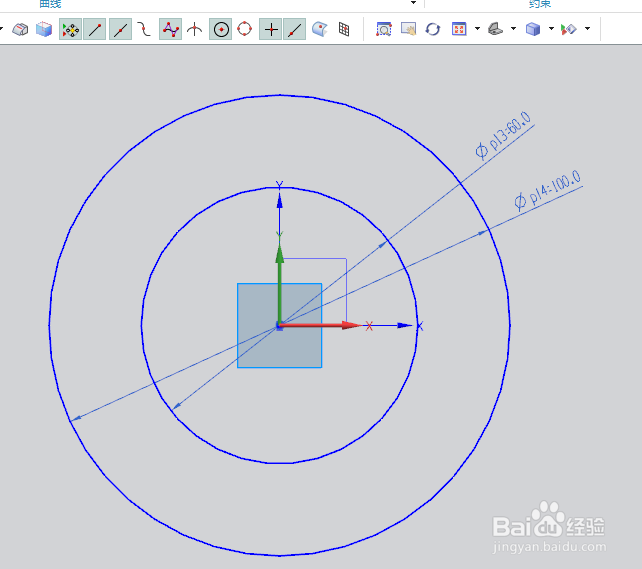Viewport: 642px width, 569px height.
Task: Click the Point on Bounded Grid icon
Action: tap(344, 29)
